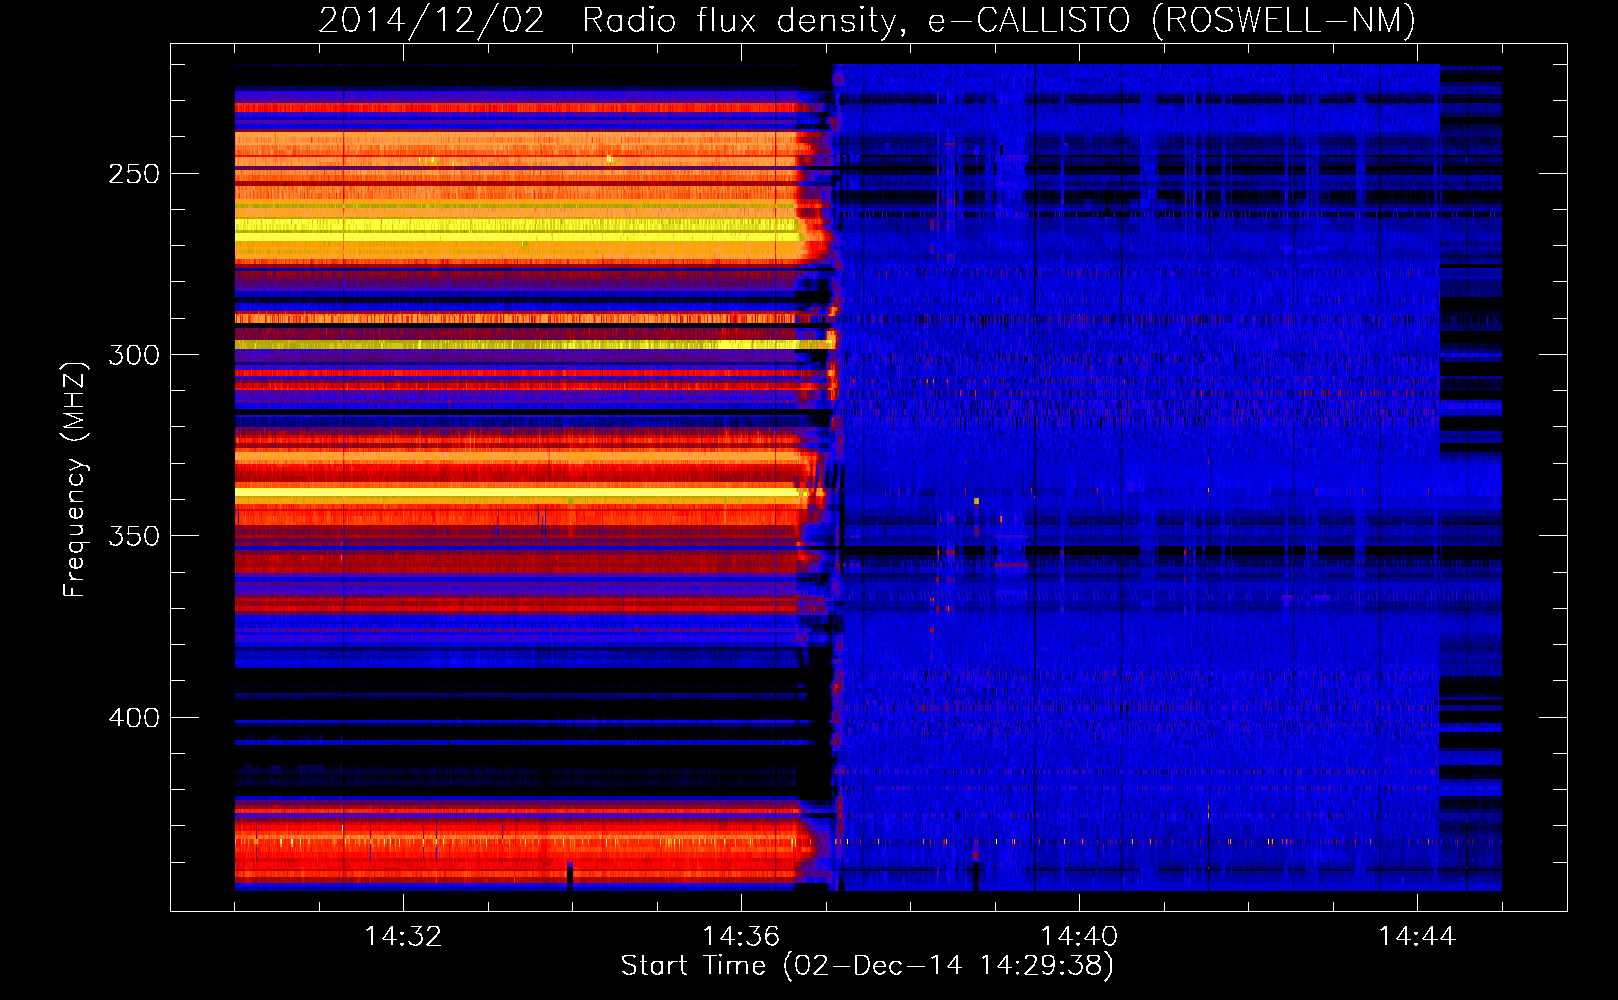Click the 14:36 time axis label
The width and height of the screenshot is (1618, 1000).
point(741,936)
